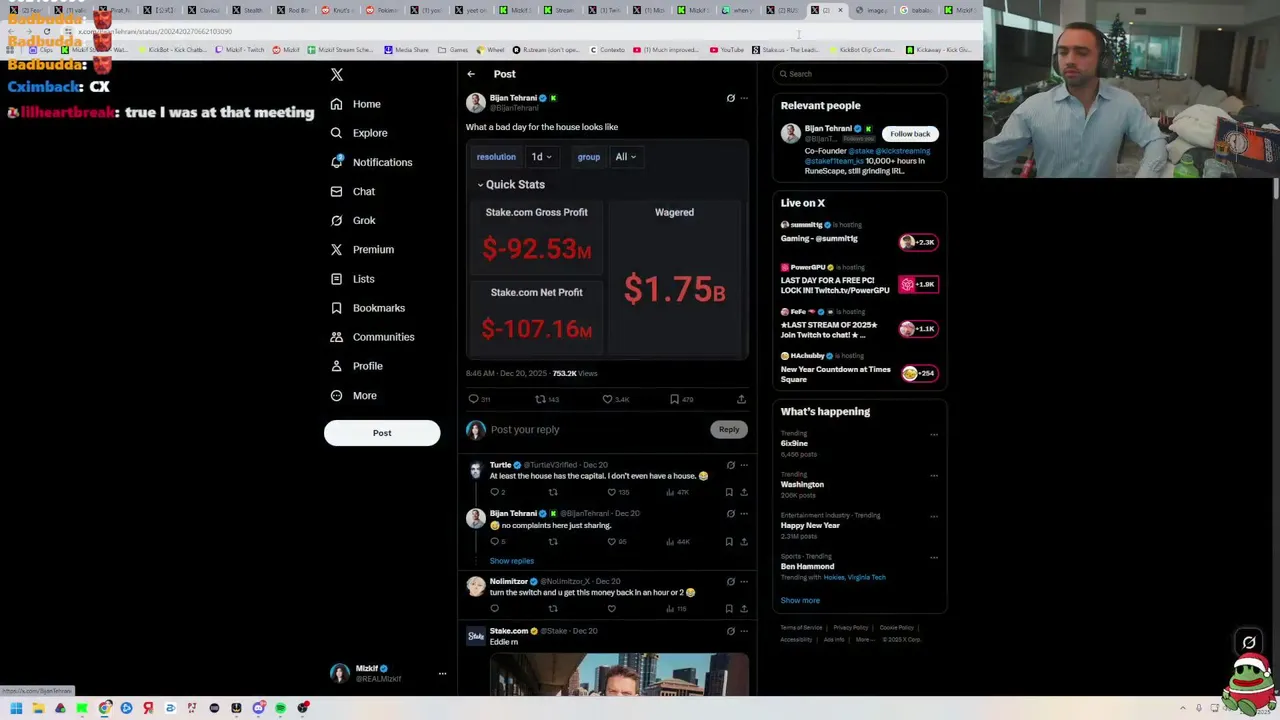The image size is (1280, 720).
Task: Reply to Nolimitzor's comment
Action: coord(494,608)
